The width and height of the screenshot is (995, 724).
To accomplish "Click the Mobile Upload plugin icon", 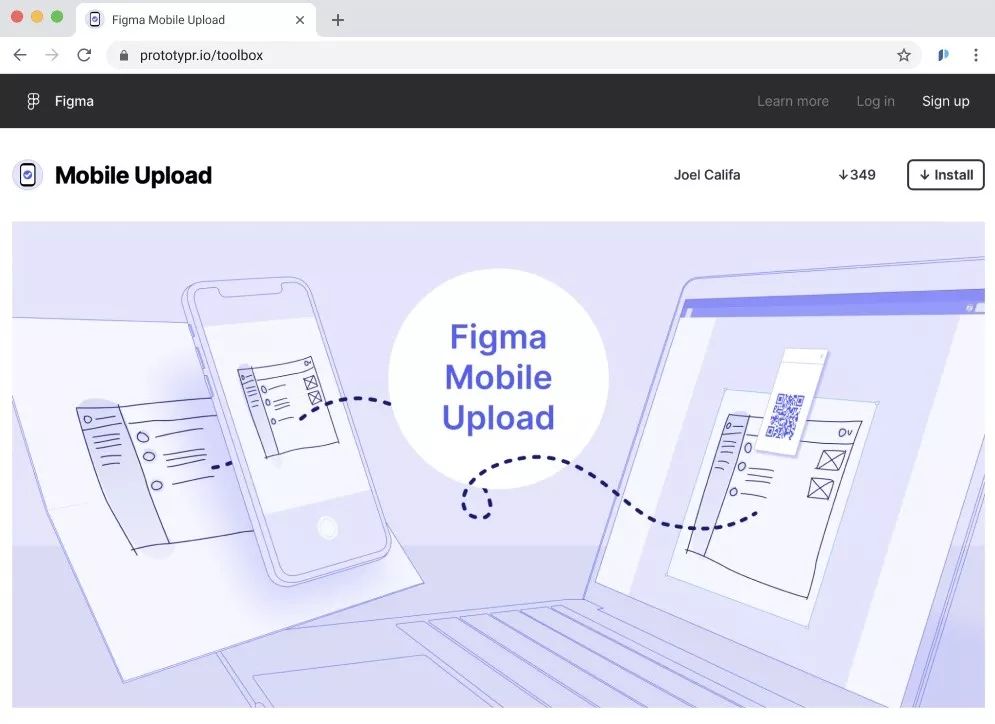I will [27, 175].
